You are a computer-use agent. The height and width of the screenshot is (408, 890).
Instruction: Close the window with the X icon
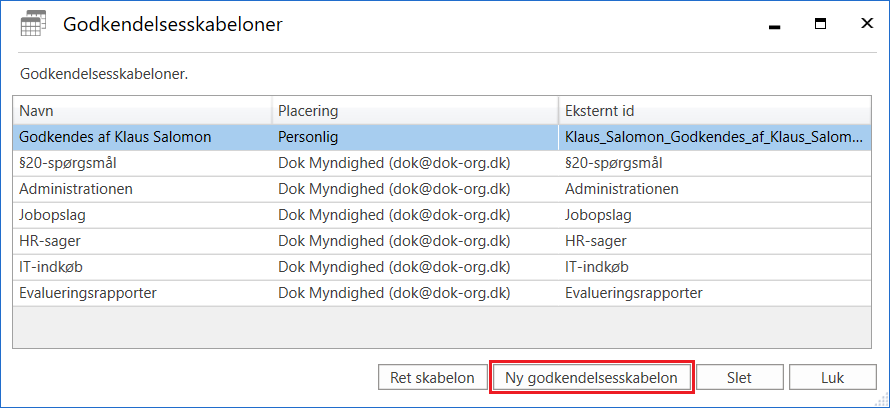[x=866, y=24]
